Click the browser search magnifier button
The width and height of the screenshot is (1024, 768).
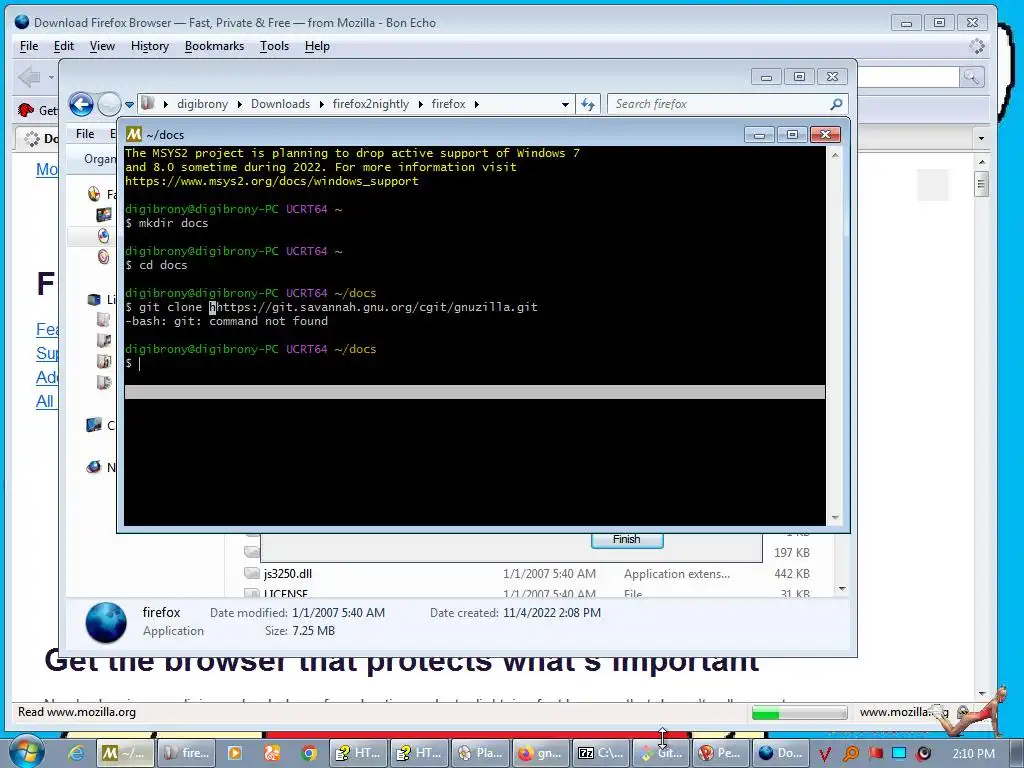coord(971,77)
